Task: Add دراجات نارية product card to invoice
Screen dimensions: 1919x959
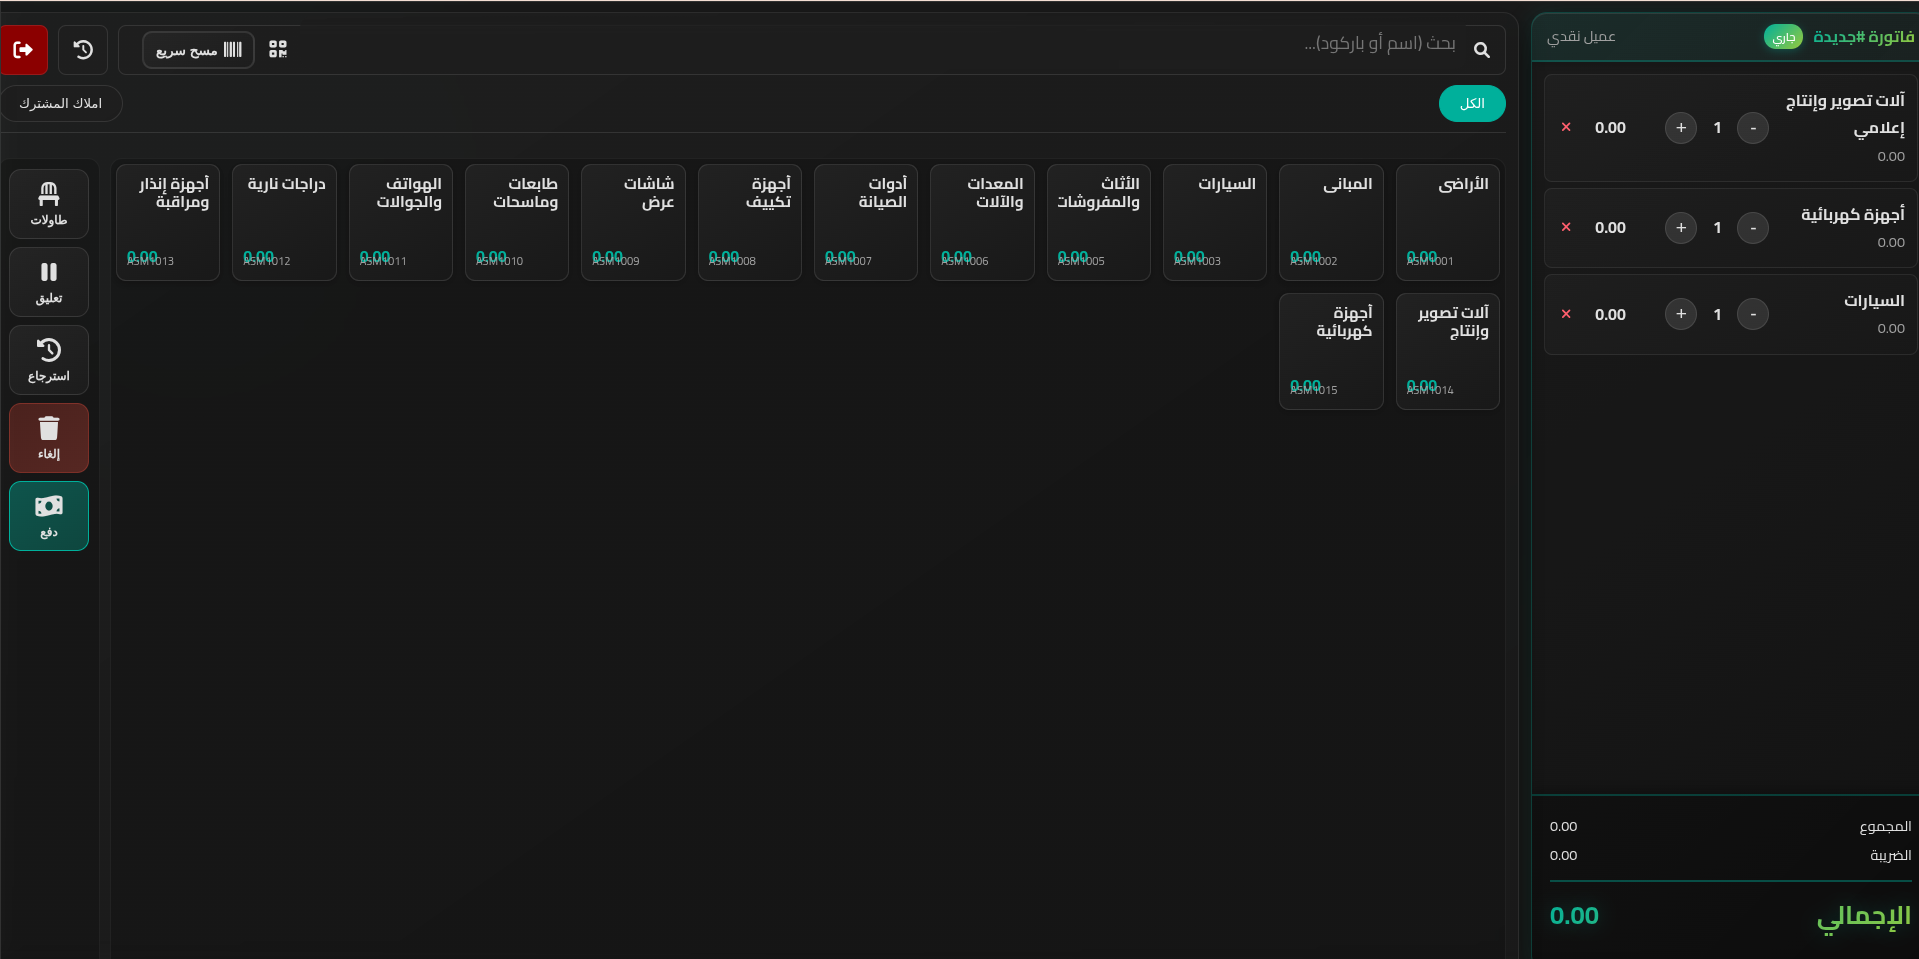Action: pyautogui.click(x=285, y=222)
